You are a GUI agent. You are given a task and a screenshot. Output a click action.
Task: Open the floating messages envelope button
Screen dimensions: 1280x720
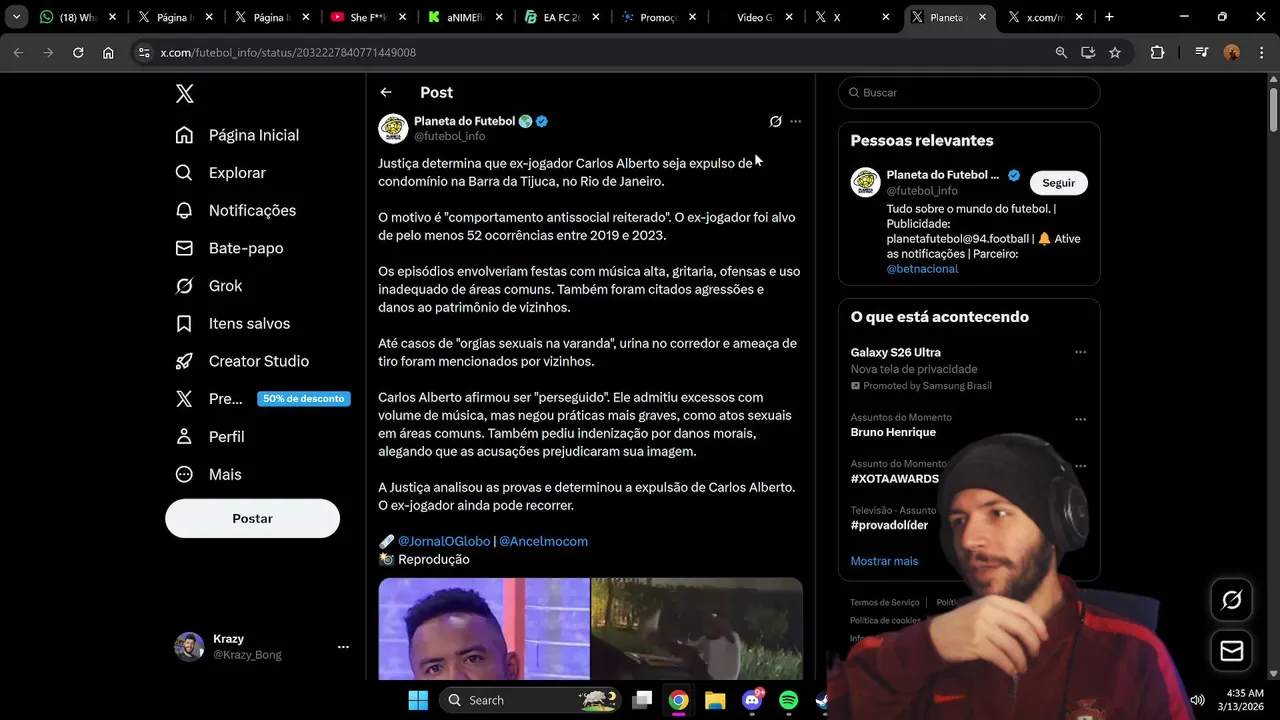click(1232, 651)
